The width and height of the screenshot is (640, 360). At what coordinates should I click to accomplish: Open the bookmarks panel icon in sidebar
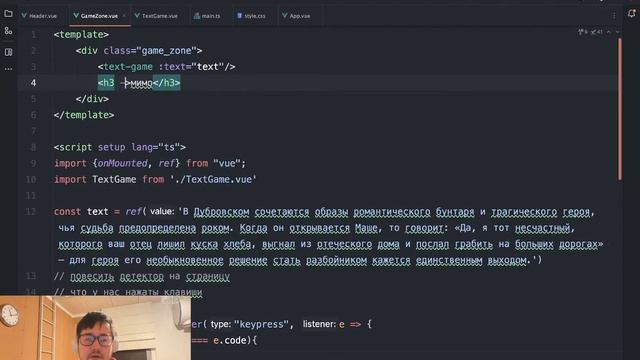coord(8,52)
